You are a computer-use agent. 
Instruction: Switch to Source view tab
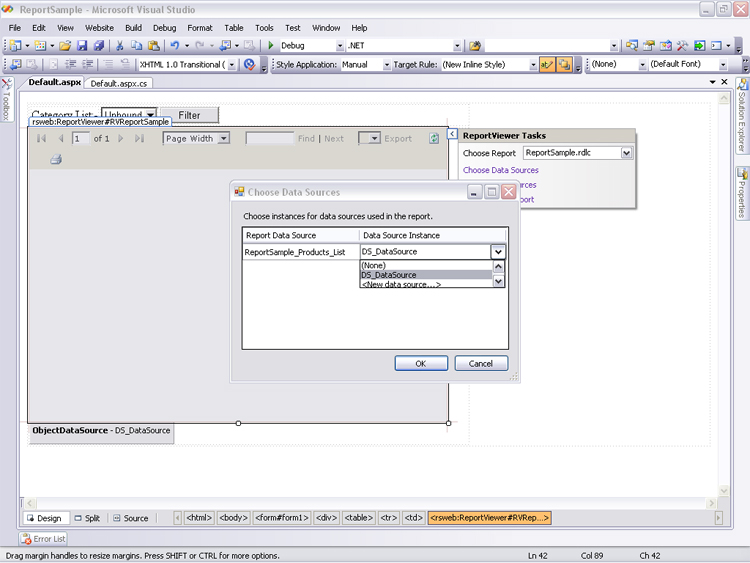pos(131,518)
